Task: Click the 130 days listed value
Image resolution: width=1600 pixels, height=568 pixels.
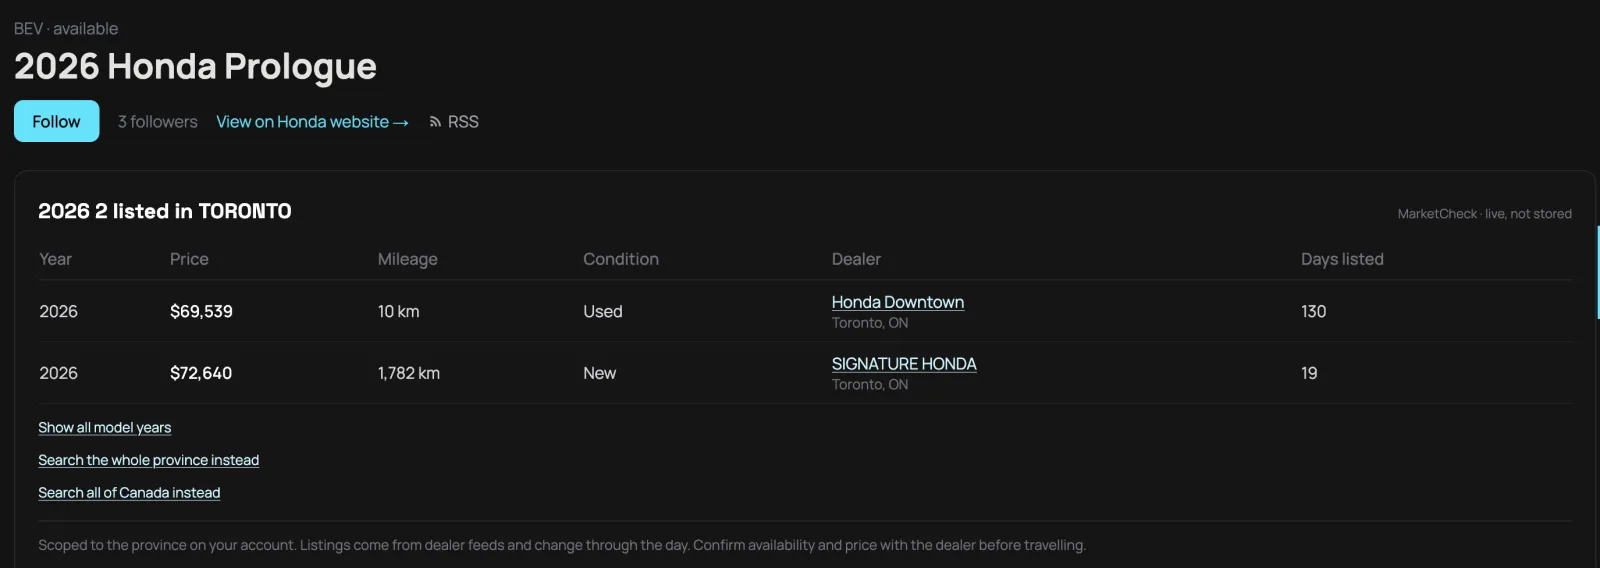Action: pyautogui.click(x=1313, y=312)
